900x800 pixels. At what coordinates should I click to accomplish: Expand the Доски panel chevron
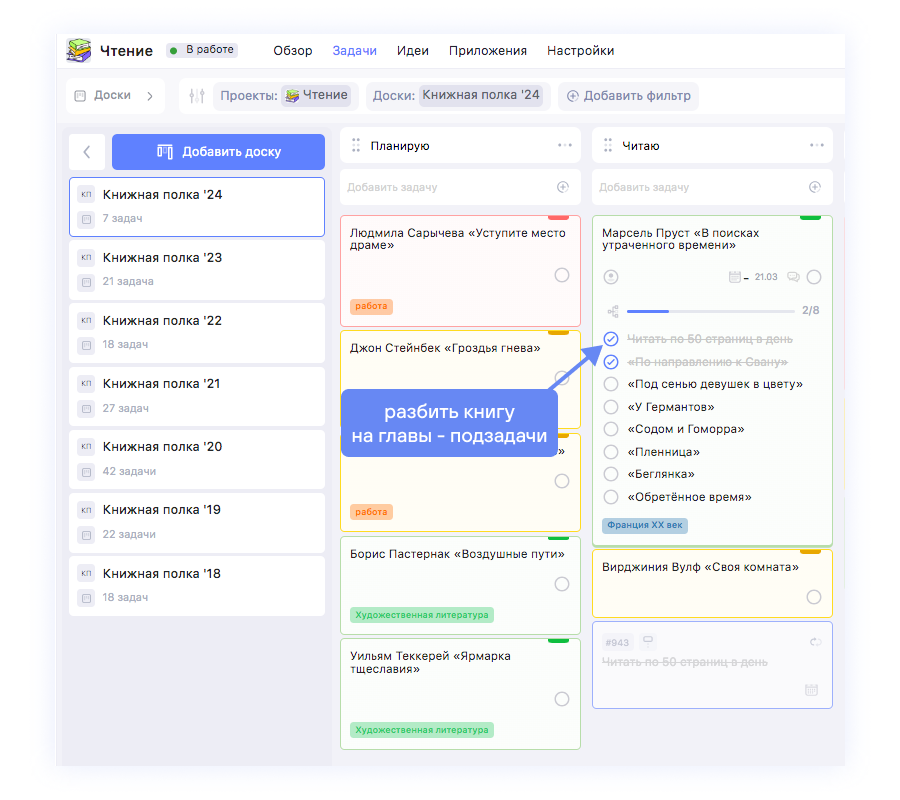click(x=150, y=96)
